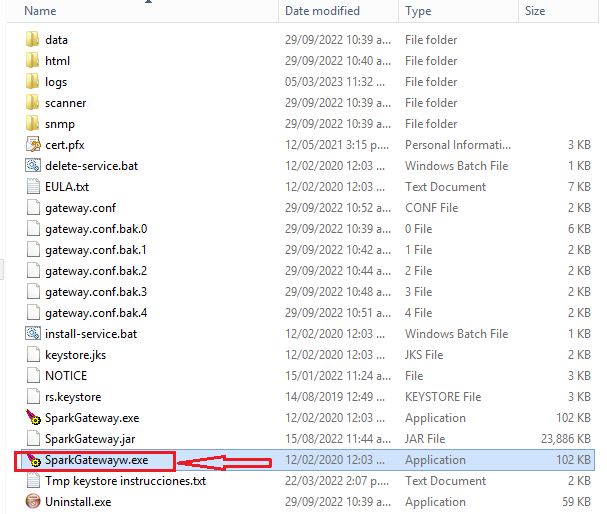Click the Uninstall.exe application icon

click(x=33, y=502)
